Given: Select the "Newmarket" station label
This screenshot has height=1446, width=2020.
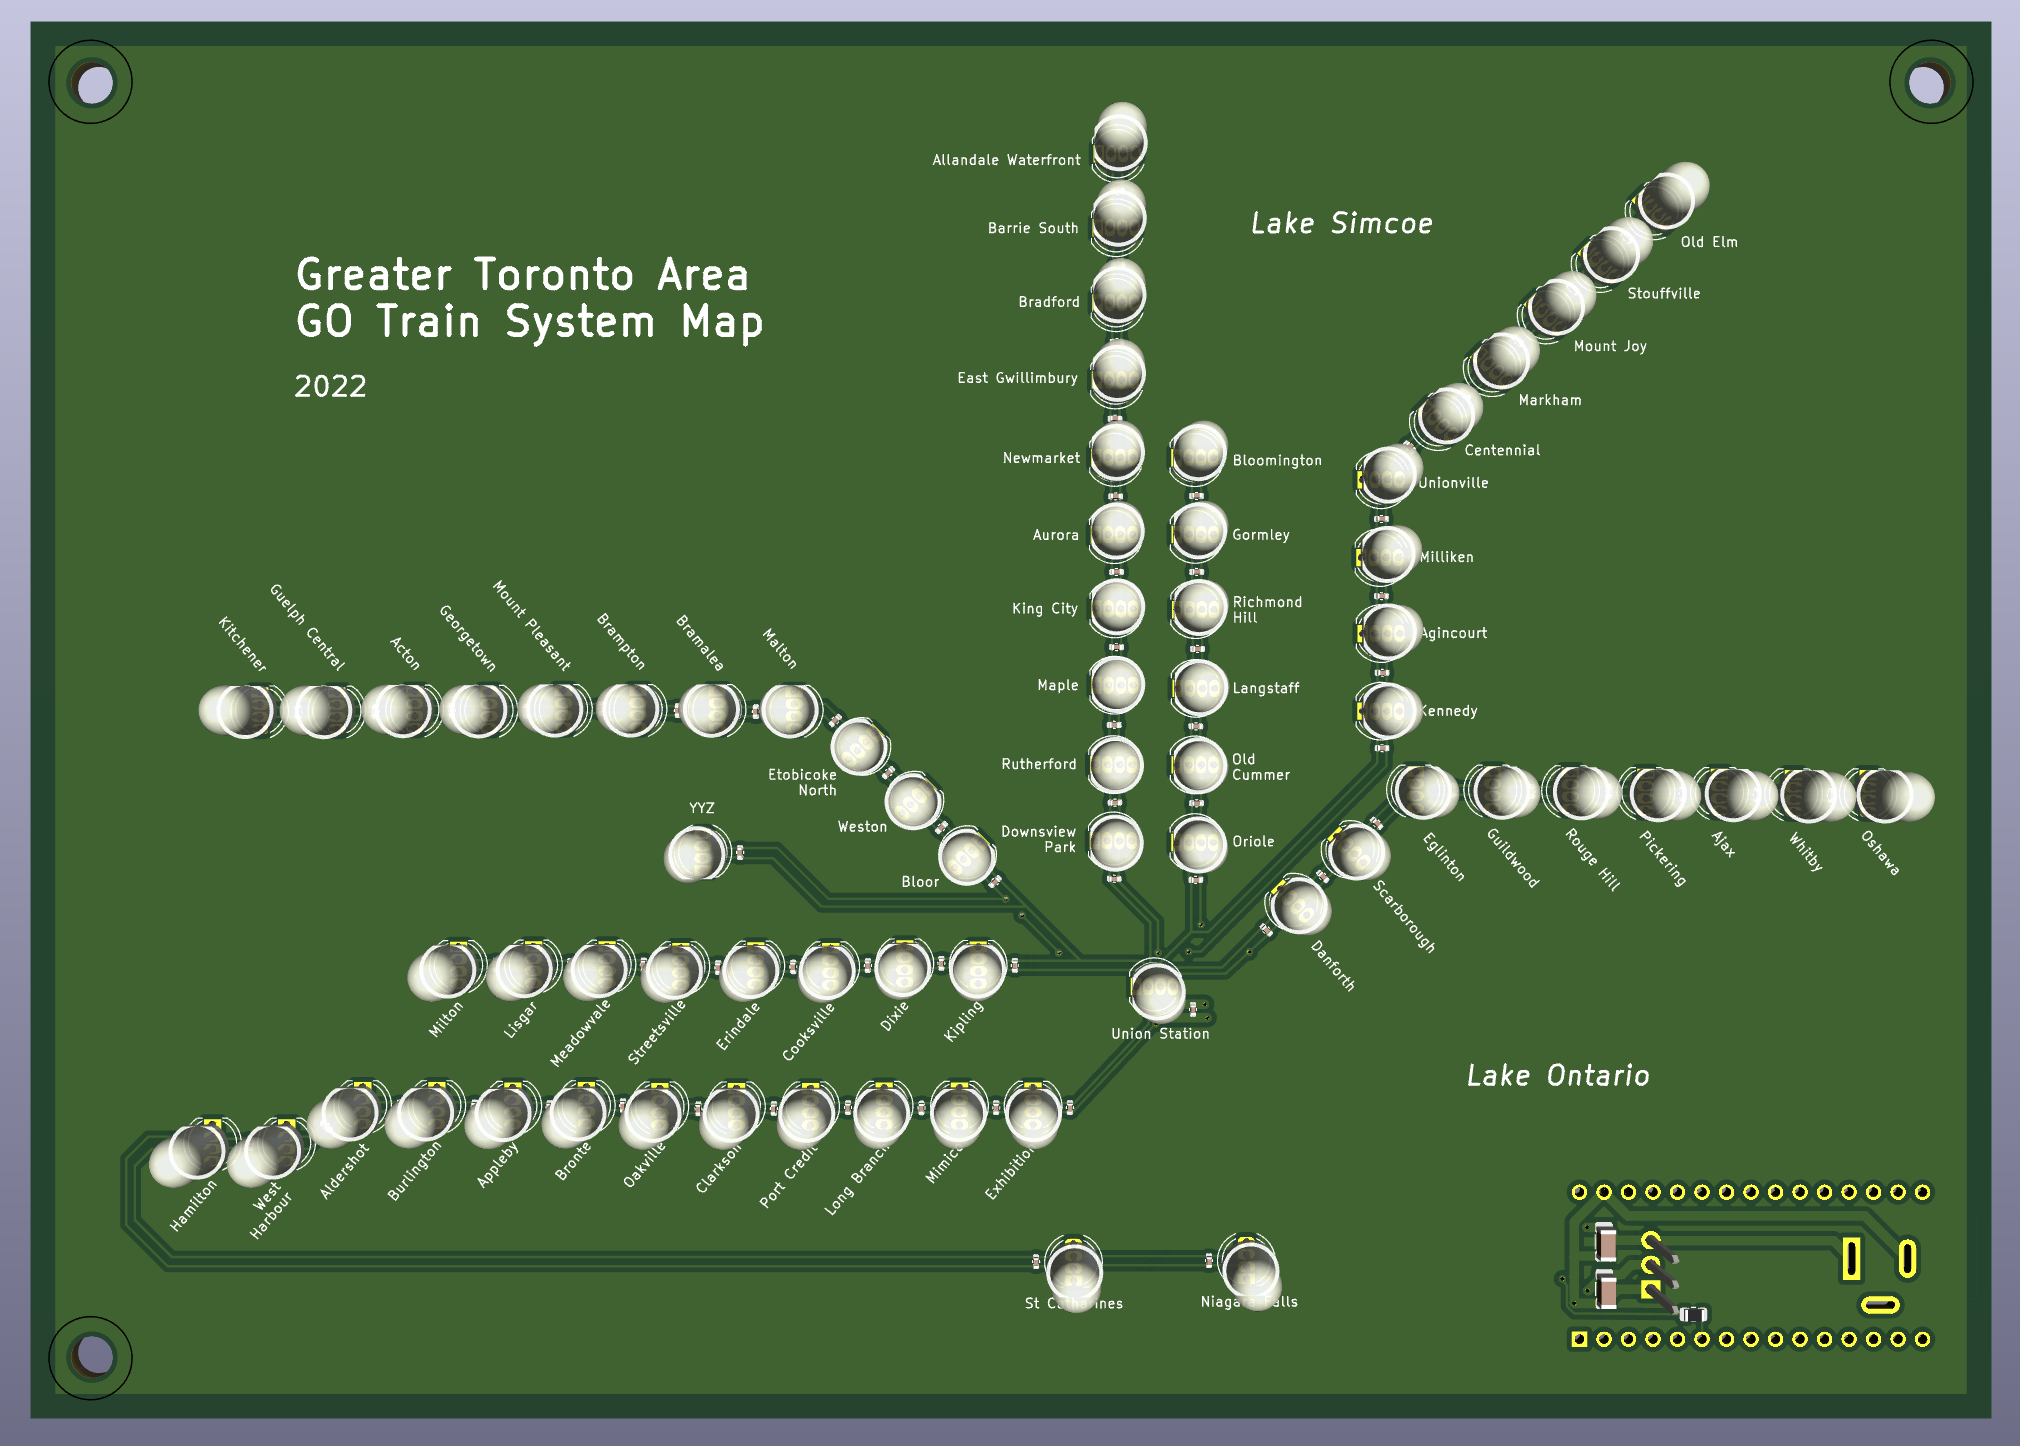Looking at the screenshot, I should click(x=1041, y=458).
